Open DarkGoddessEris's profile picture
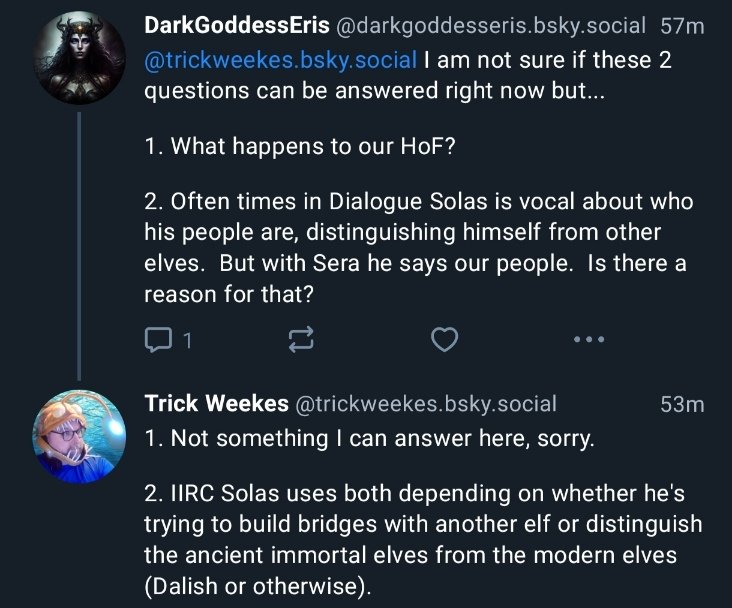The height and width of the screenshot is (608, 732). (79, 59)
